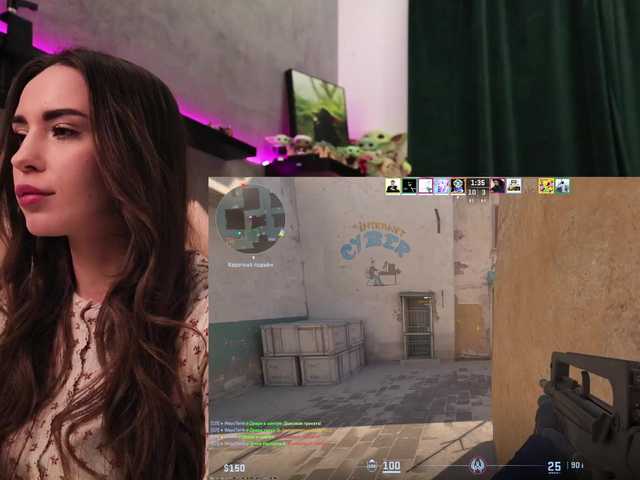Image resolution: width=640 pixels, height=480 pixels.
Task: Click the white-pink third player avatar
Action: 425,186
